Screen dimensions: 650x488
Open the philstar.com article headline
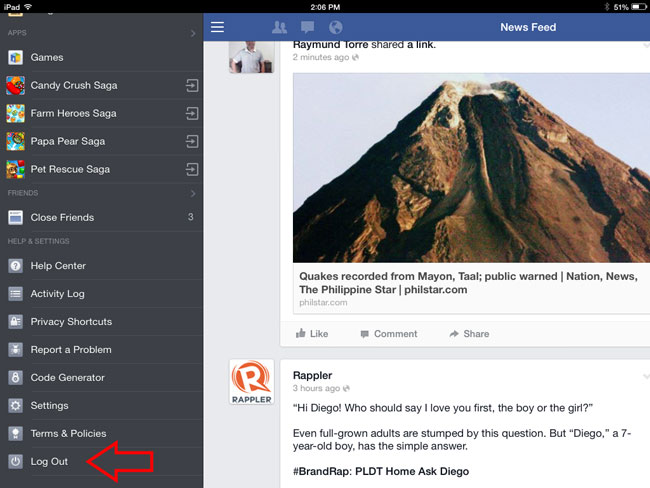point(468,283)
